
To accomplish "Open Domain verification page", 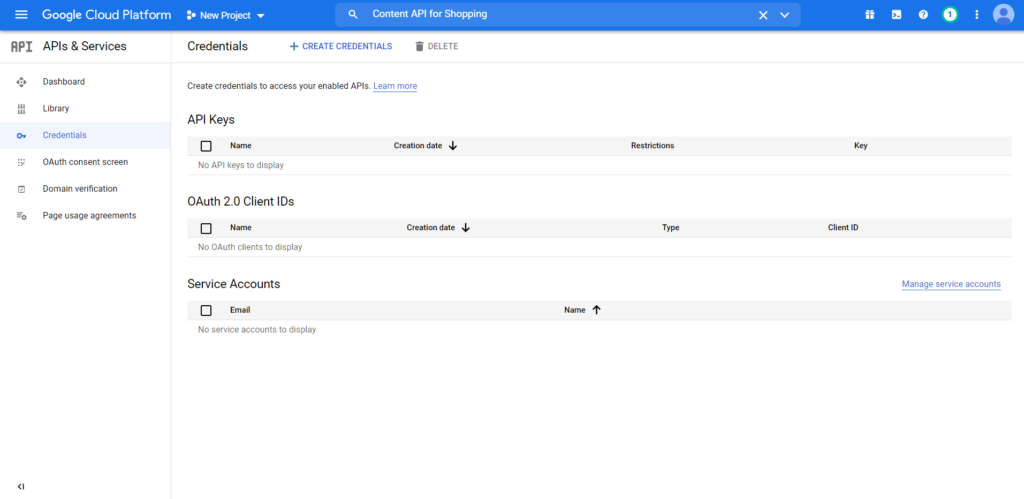I will click(80, 189).
